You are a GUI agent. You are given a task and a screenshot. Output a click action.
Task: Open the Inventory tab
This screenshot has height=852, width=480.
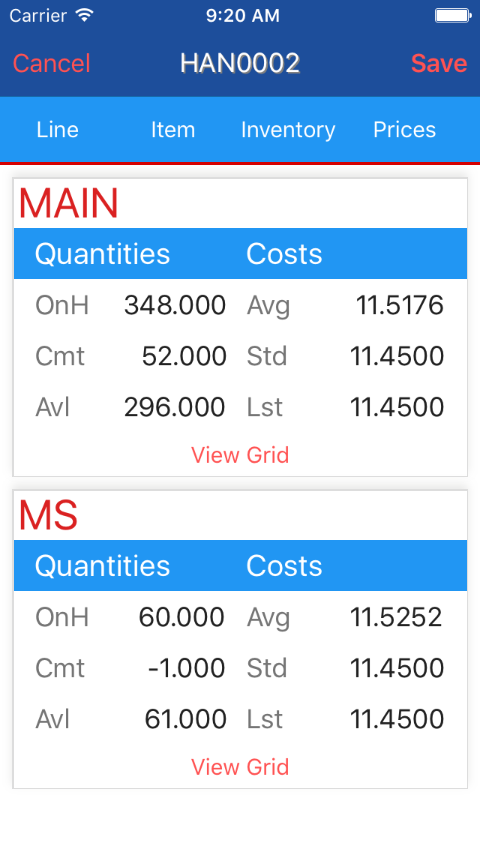click(x=288, y=130)
